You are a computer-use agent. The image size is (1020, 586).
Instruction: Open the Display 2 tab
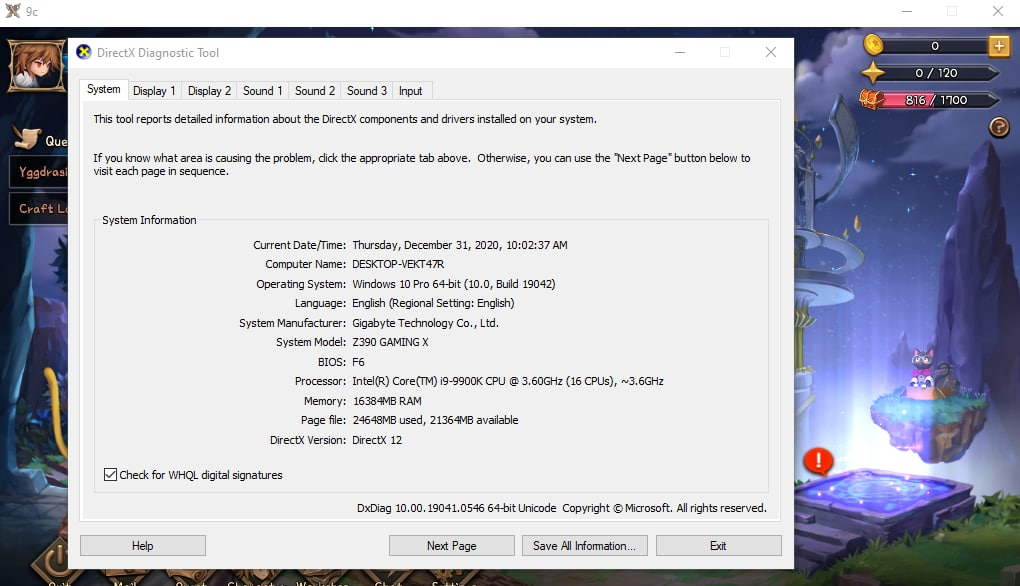(209, 91)
